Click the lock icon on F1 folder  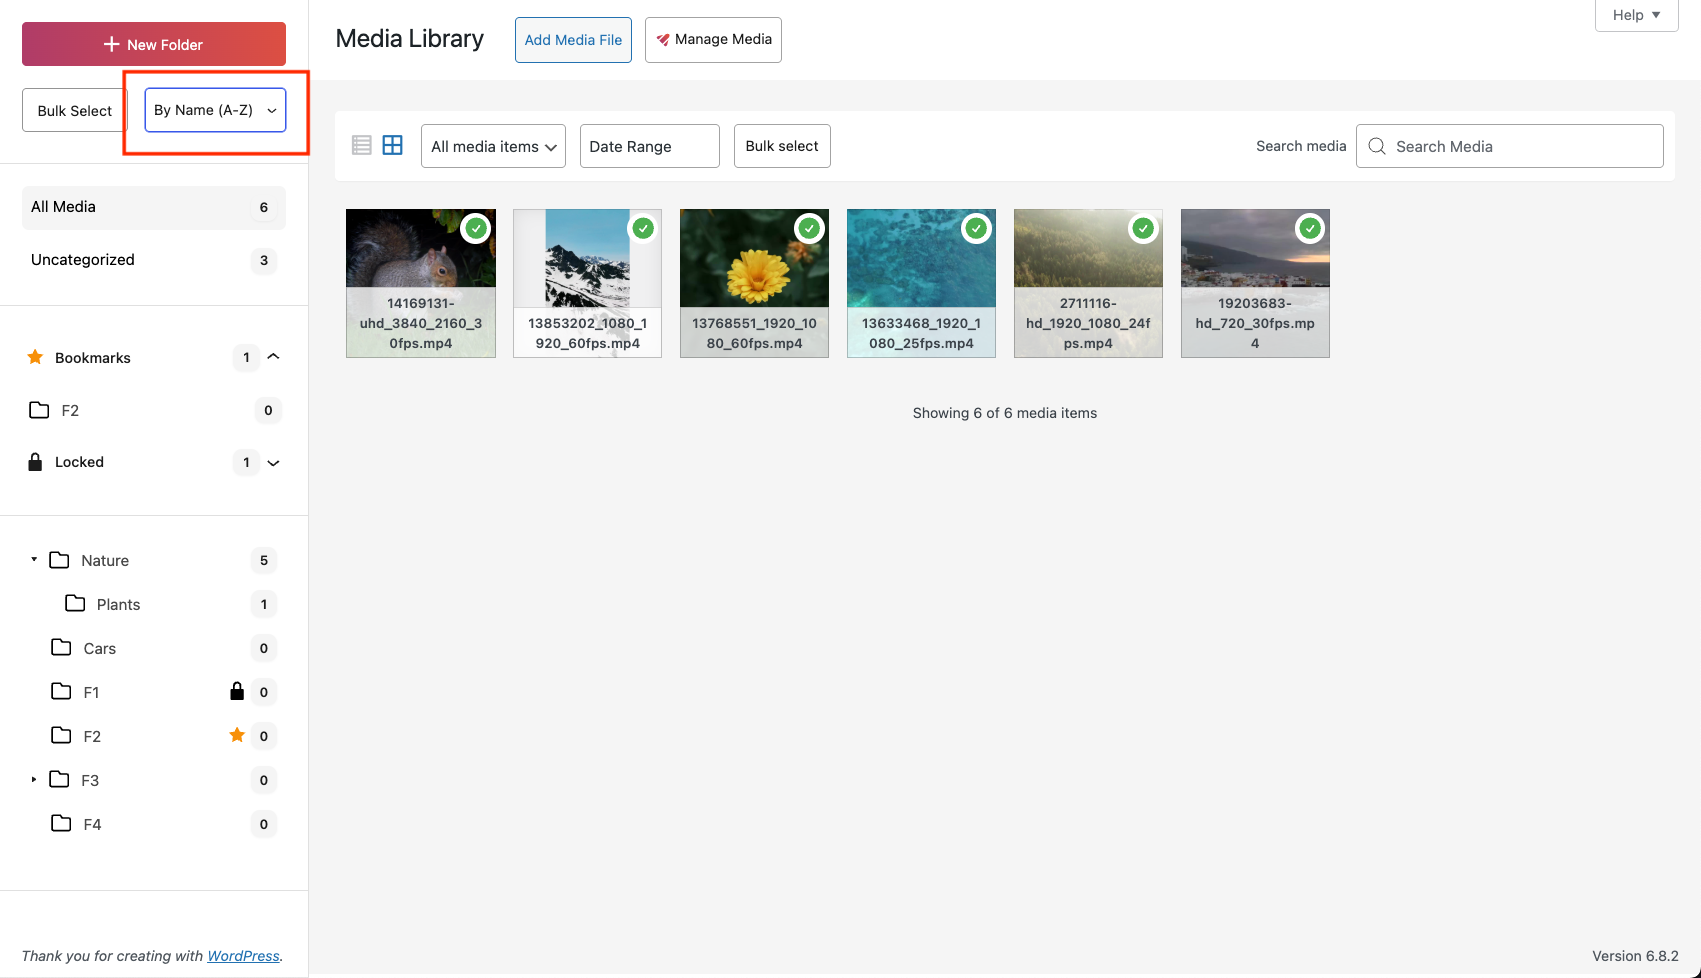click(237, 691)
